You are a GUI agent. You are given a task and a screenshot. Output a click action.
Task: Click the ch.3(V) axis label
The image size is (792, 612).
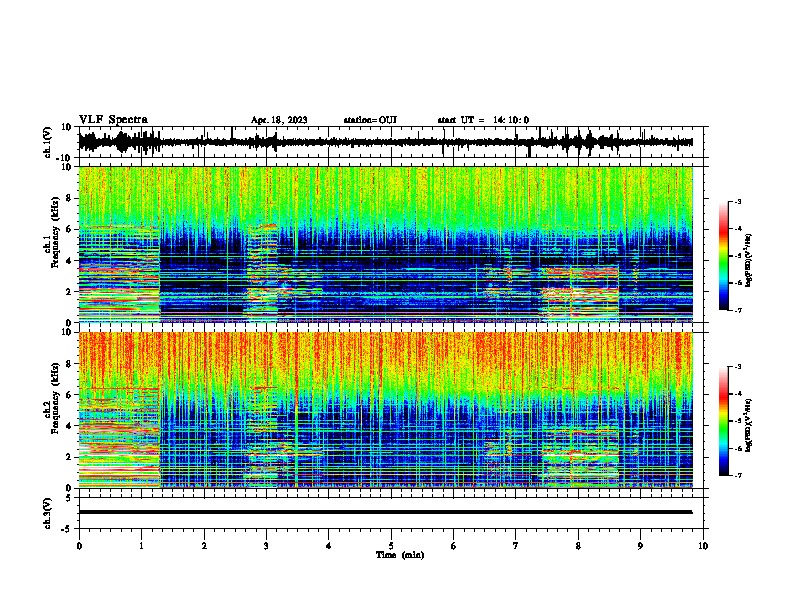48,513
